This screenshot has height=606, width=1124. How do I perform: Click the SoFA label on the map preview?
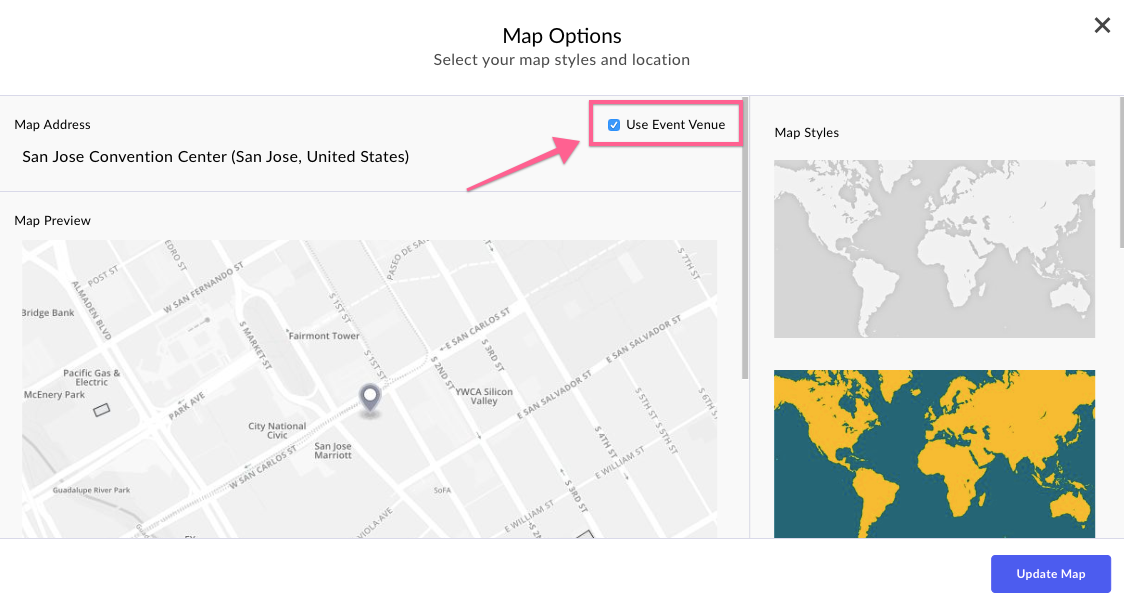(x=442, y=491)
